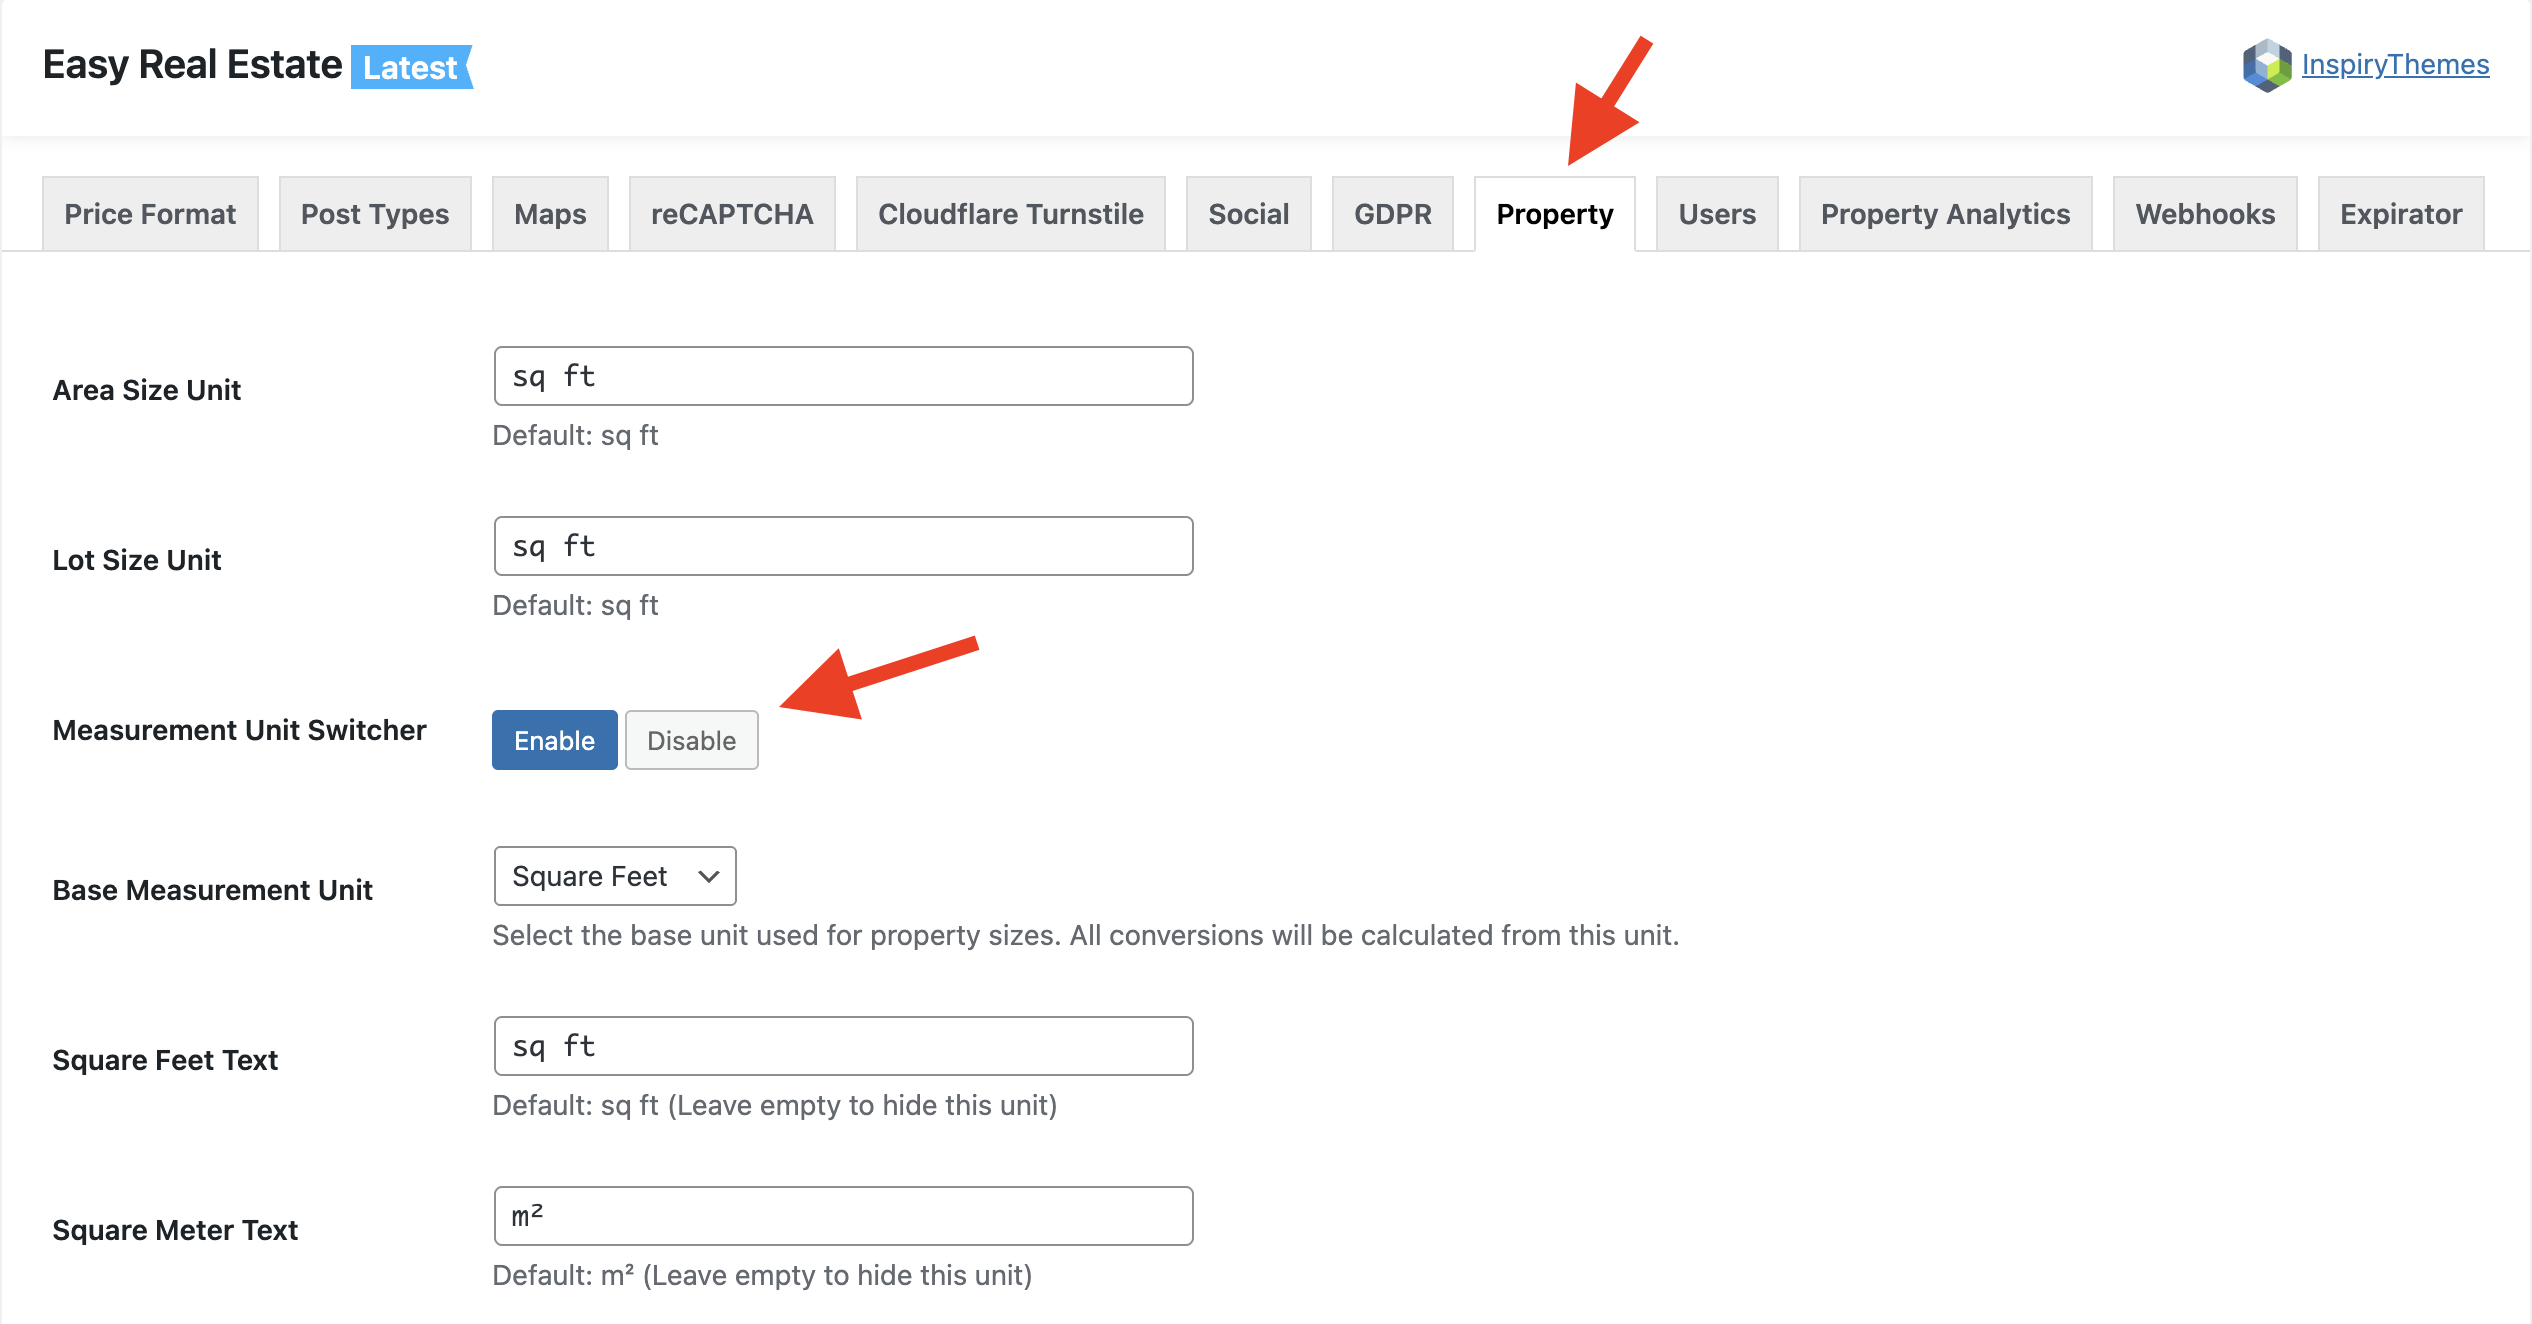The image size is (2532, 1324).
Task: Click the Area Size Unit field
Action: pos(843,376)
